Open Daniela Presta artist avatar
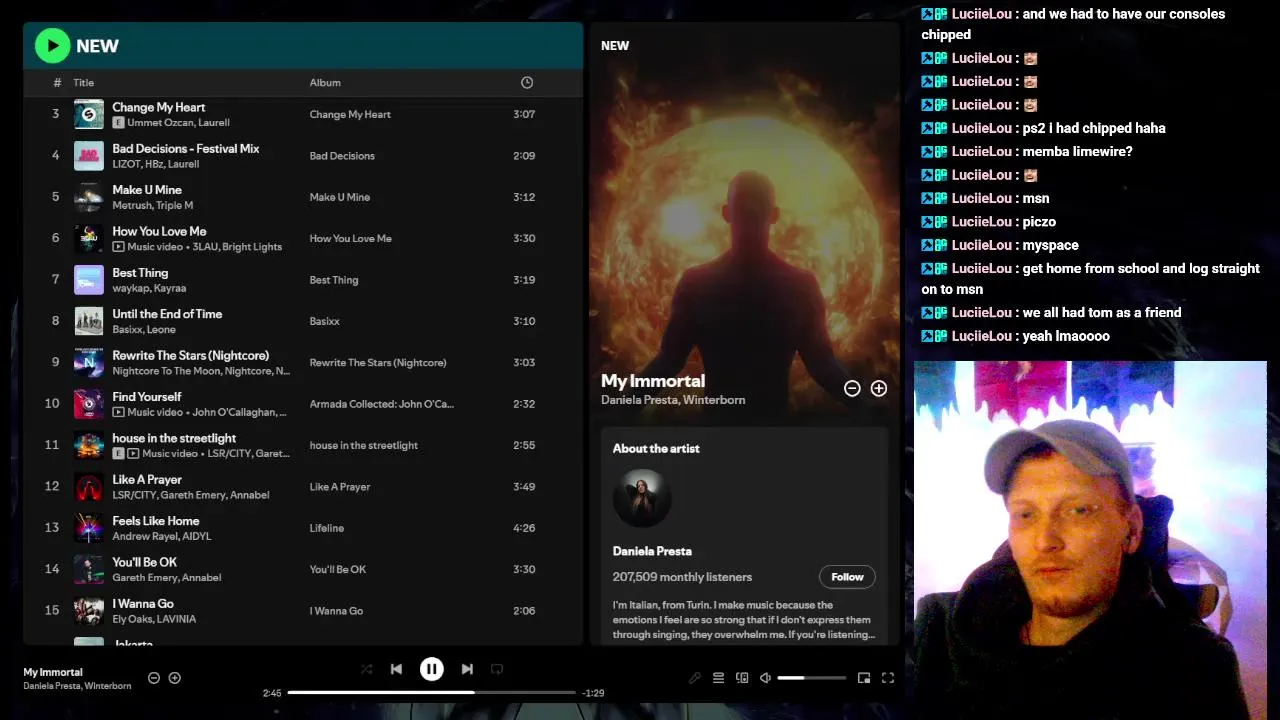The image size is (1280, 720). pyautogui.click(x=642, y=498)
